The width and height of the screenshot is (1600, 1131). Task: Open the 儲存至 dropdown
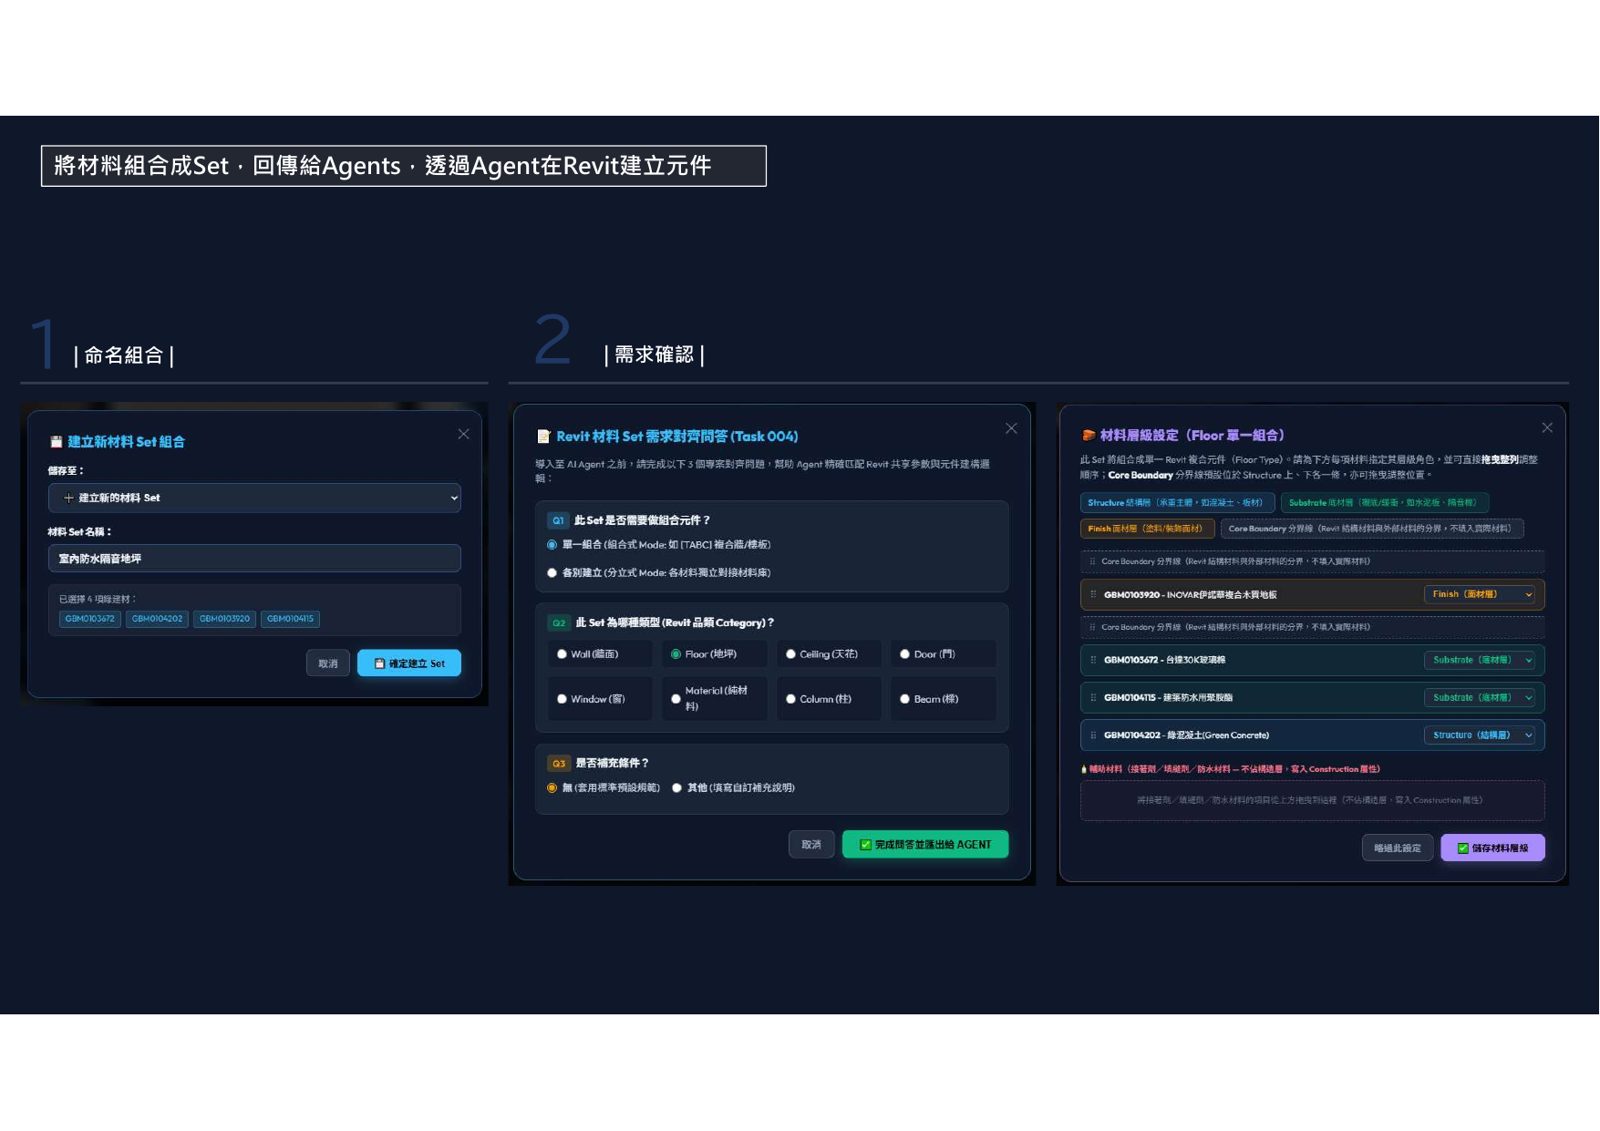point(254,498)
